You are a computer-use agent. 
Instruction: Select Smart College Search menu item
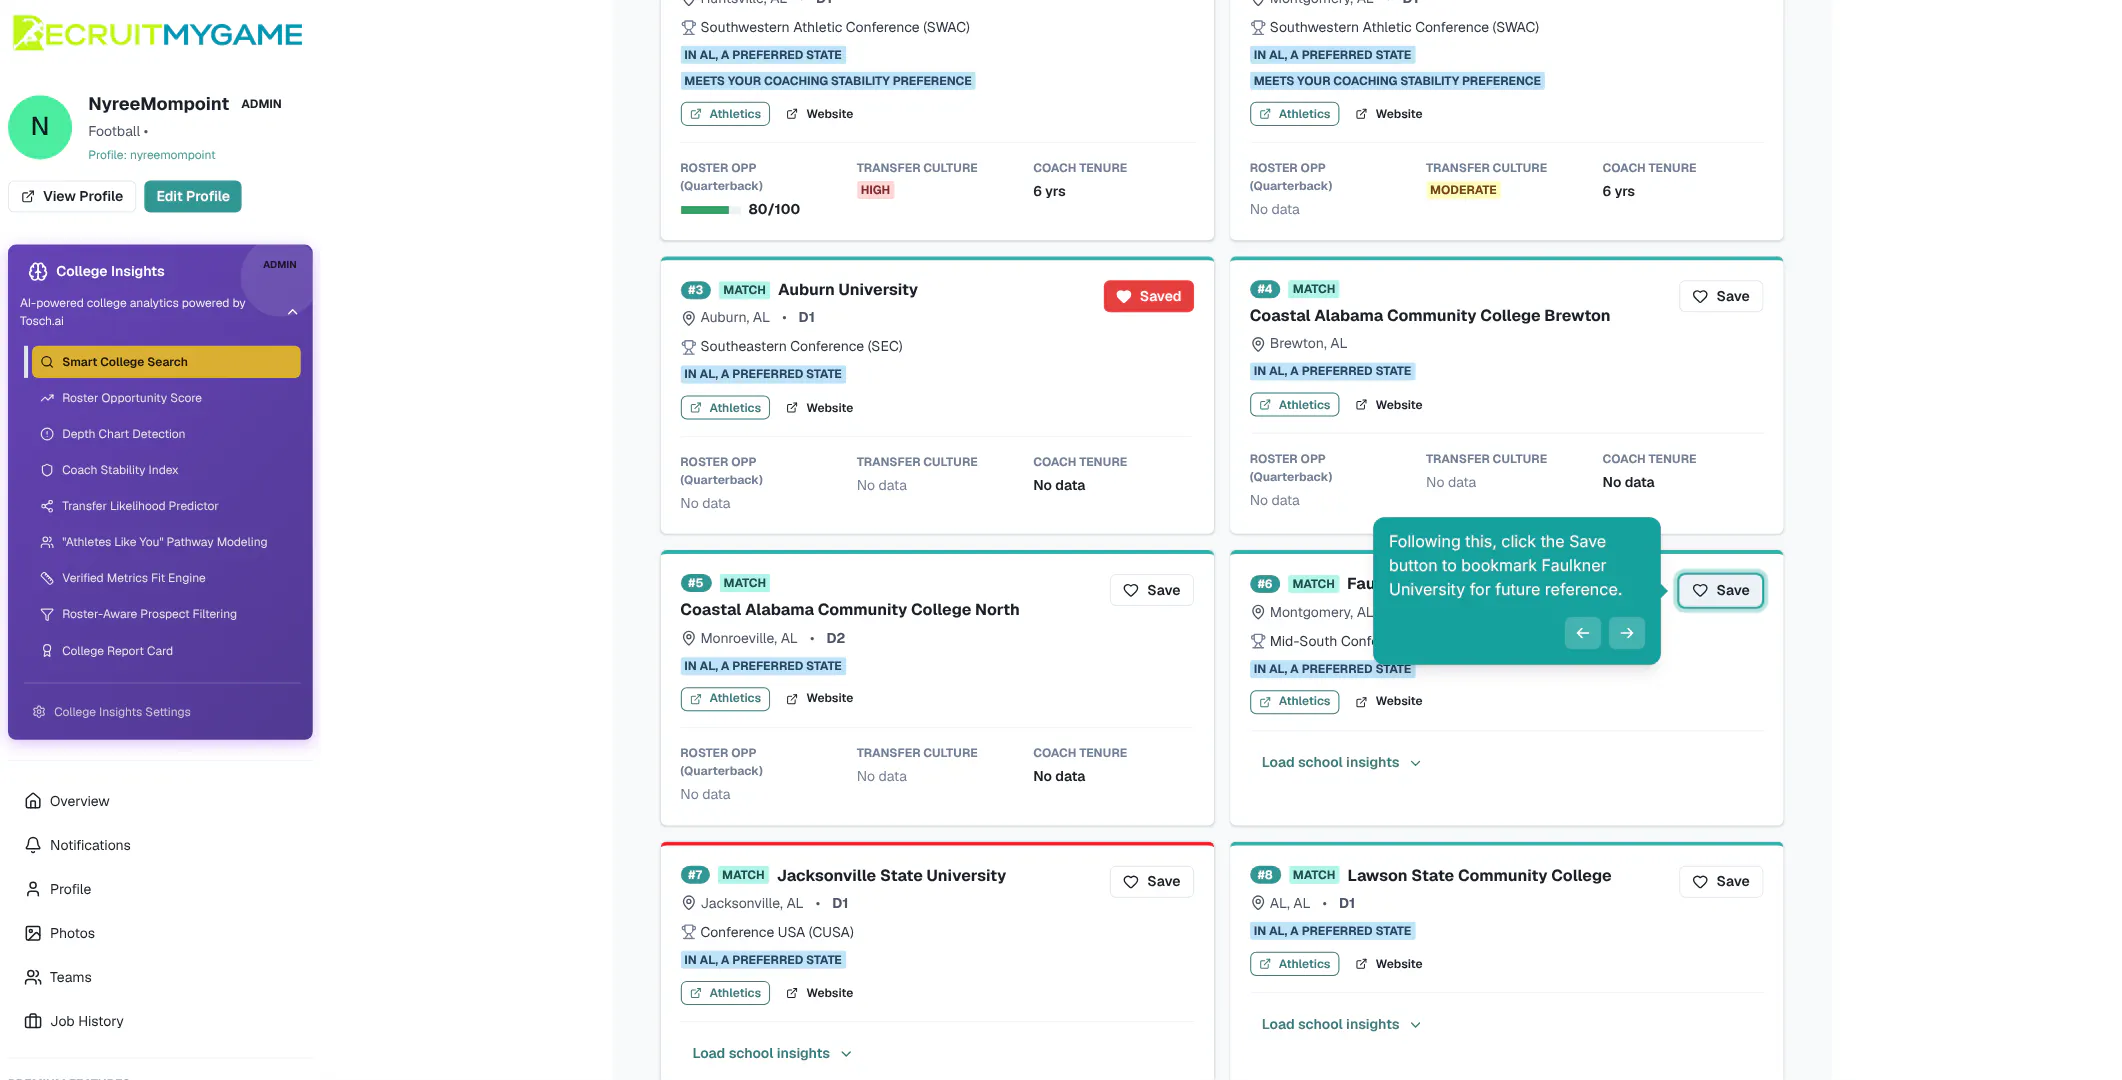coord(166,362)
